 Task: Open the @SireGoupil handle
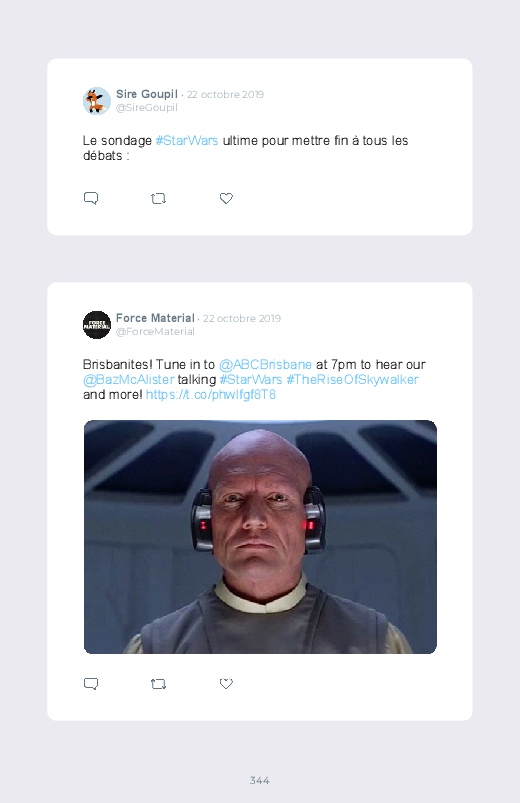[147, 108]
